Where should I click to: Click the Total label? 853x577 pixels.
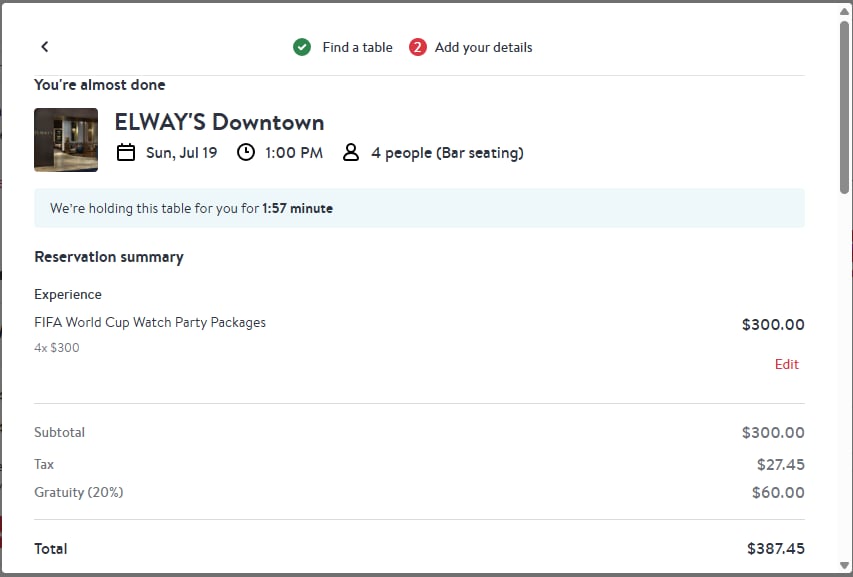51,549
